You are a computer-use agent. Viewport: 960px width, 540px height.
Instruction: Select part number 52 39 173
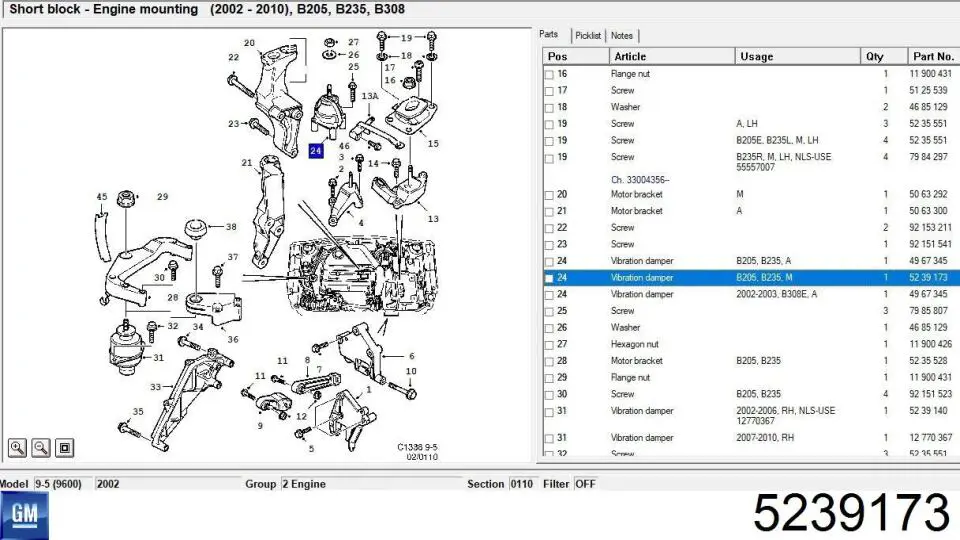(x=928, y=277)
